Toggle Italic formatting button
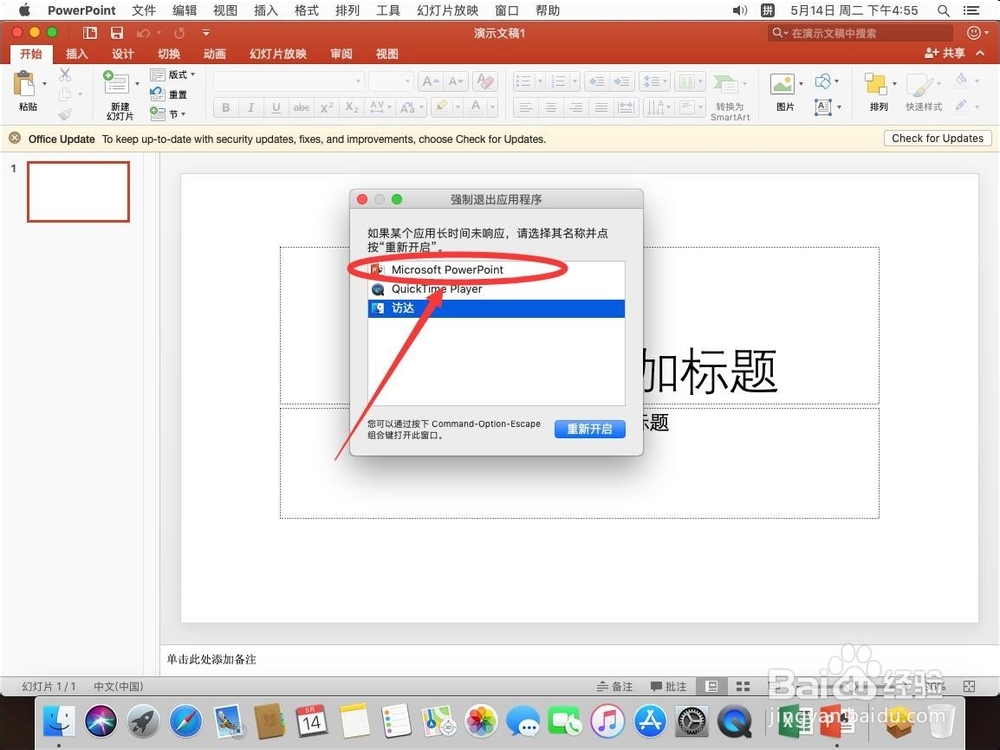Viewport: 1000px width, 750px height. 251,108
